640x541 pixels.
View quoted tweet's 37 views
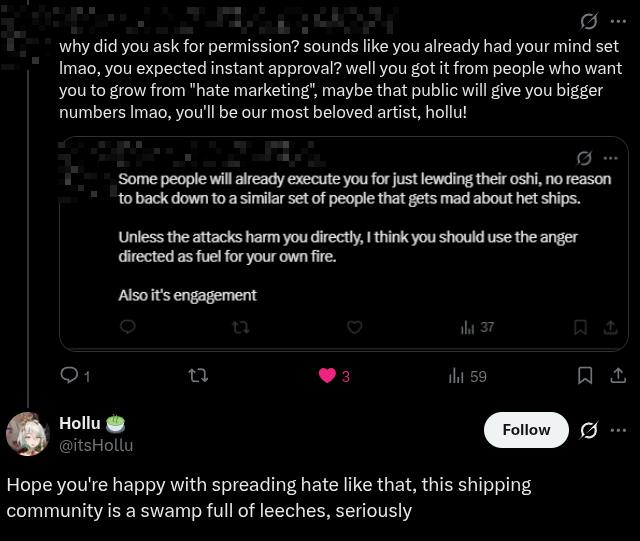tap(468, 327)
